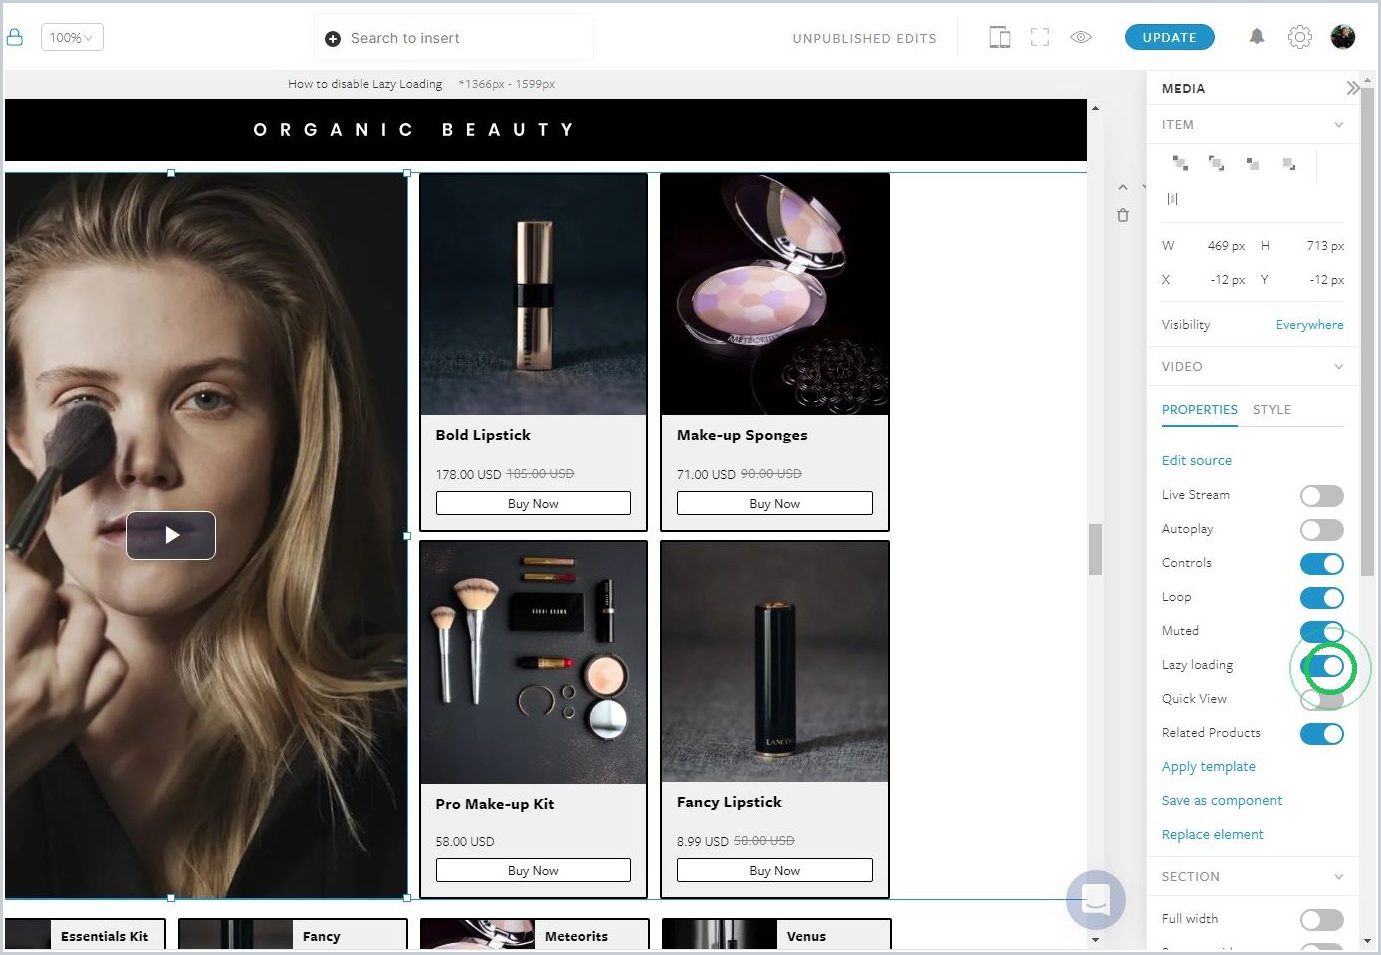Open the user profile avatar
This screenshot has height=955, width=1381.
click(1343, 37)
